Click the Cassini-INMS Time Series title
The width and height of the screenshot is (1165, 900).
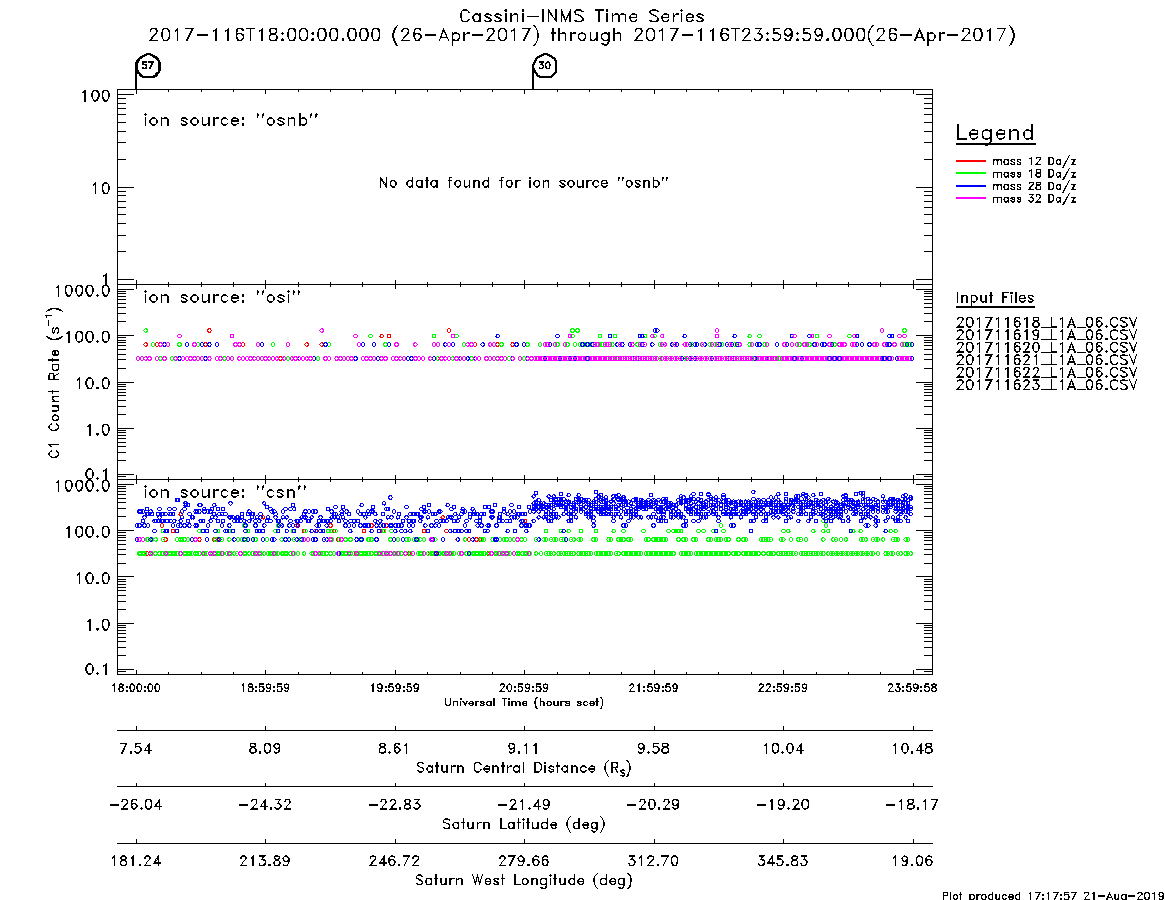(x=582, y=16)
